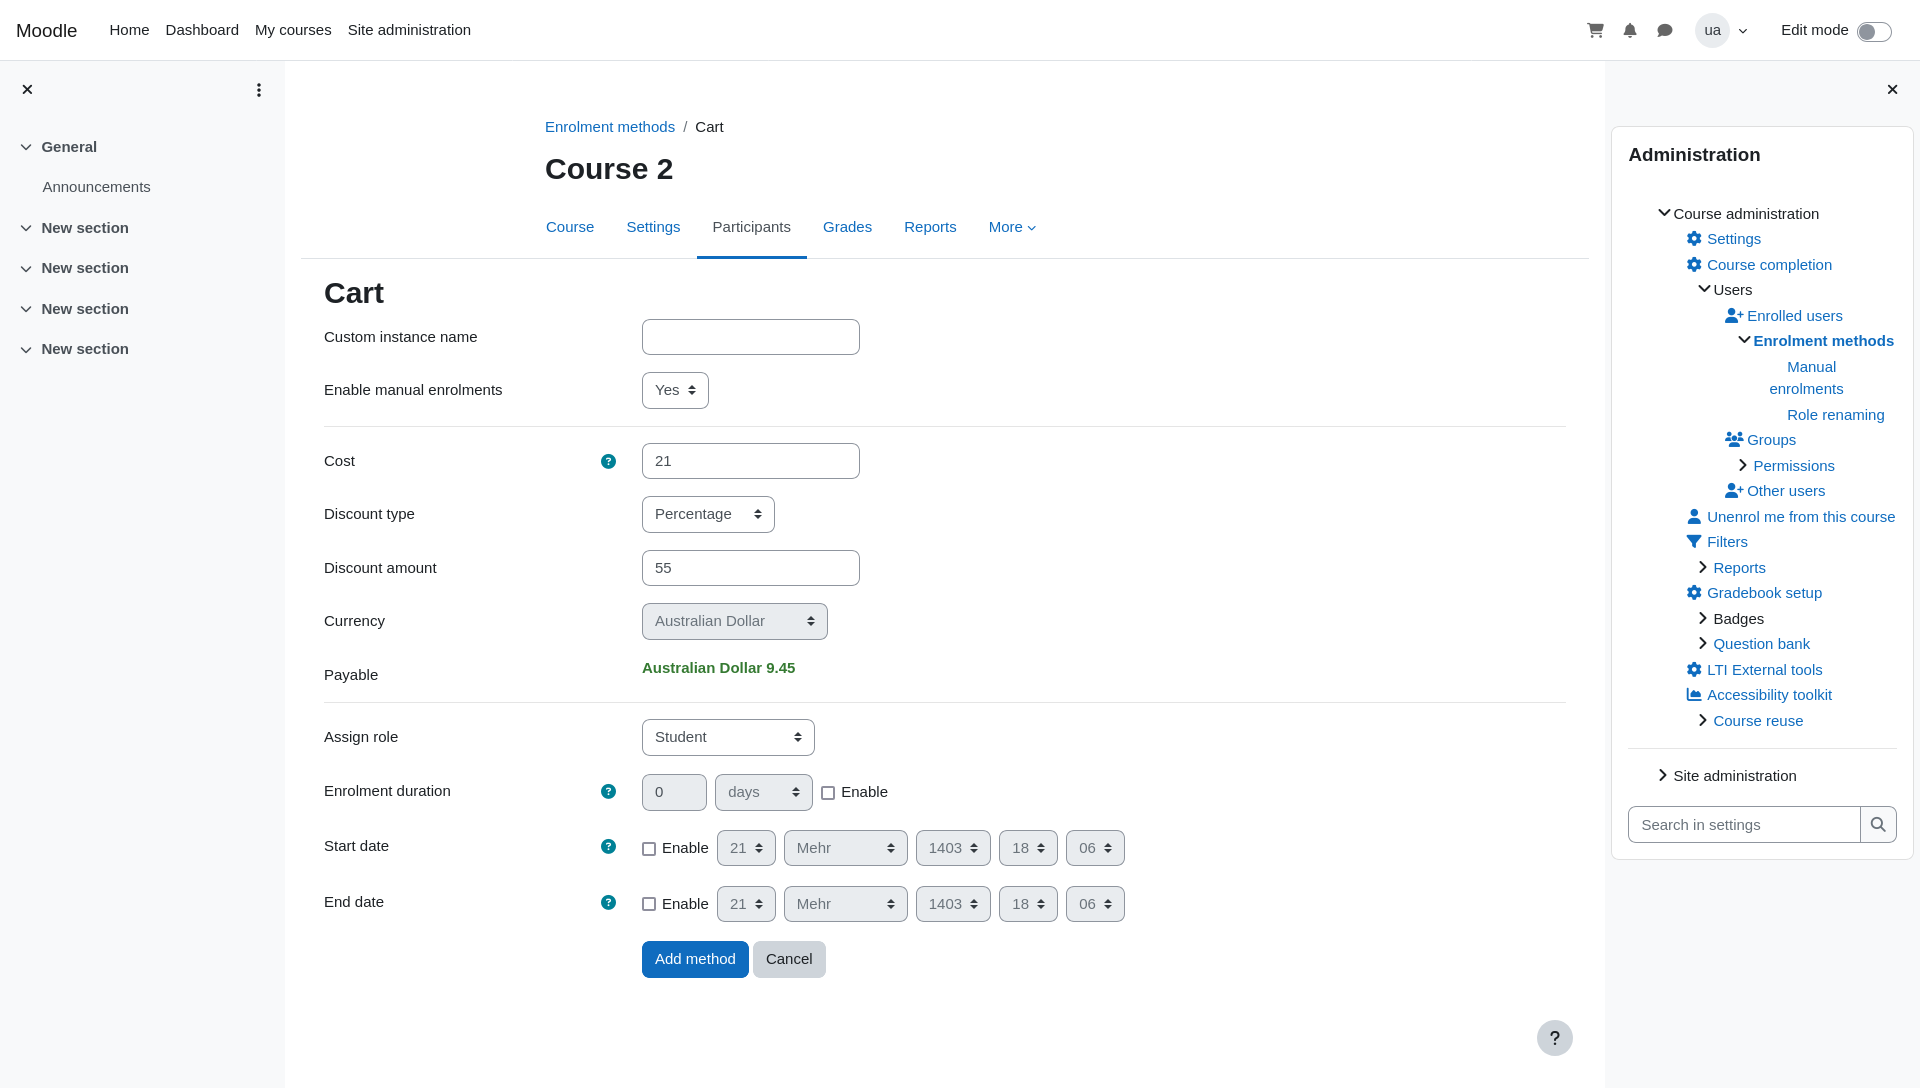Click the Add method button
The image size is (1920, 1088).
[x=695, y=959]
